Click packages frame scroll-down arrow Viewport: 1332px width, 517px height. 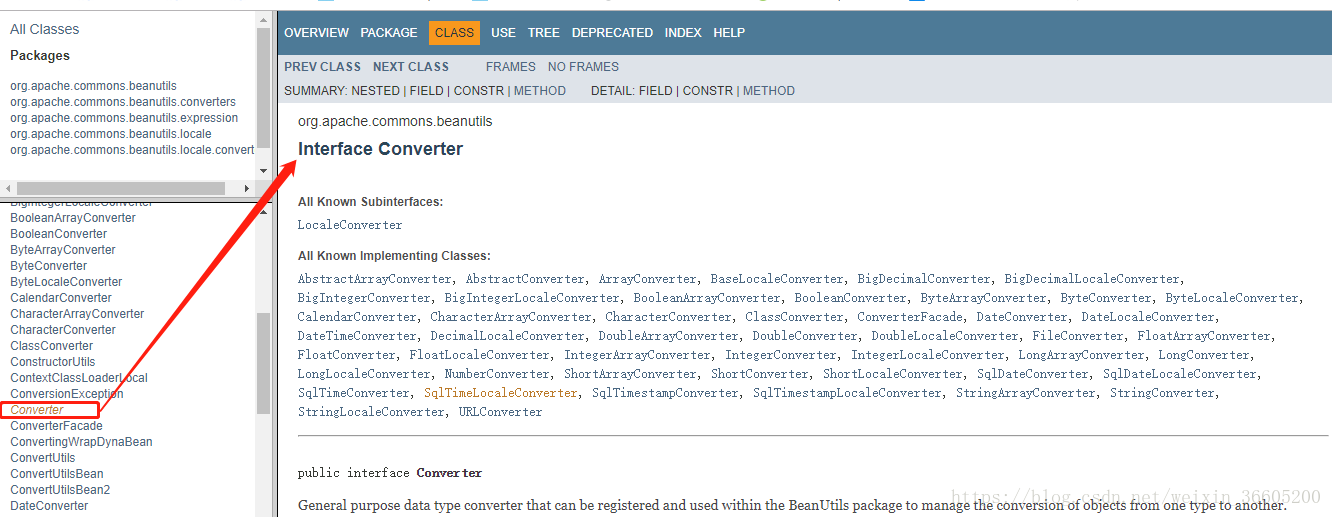pos(263,171)
